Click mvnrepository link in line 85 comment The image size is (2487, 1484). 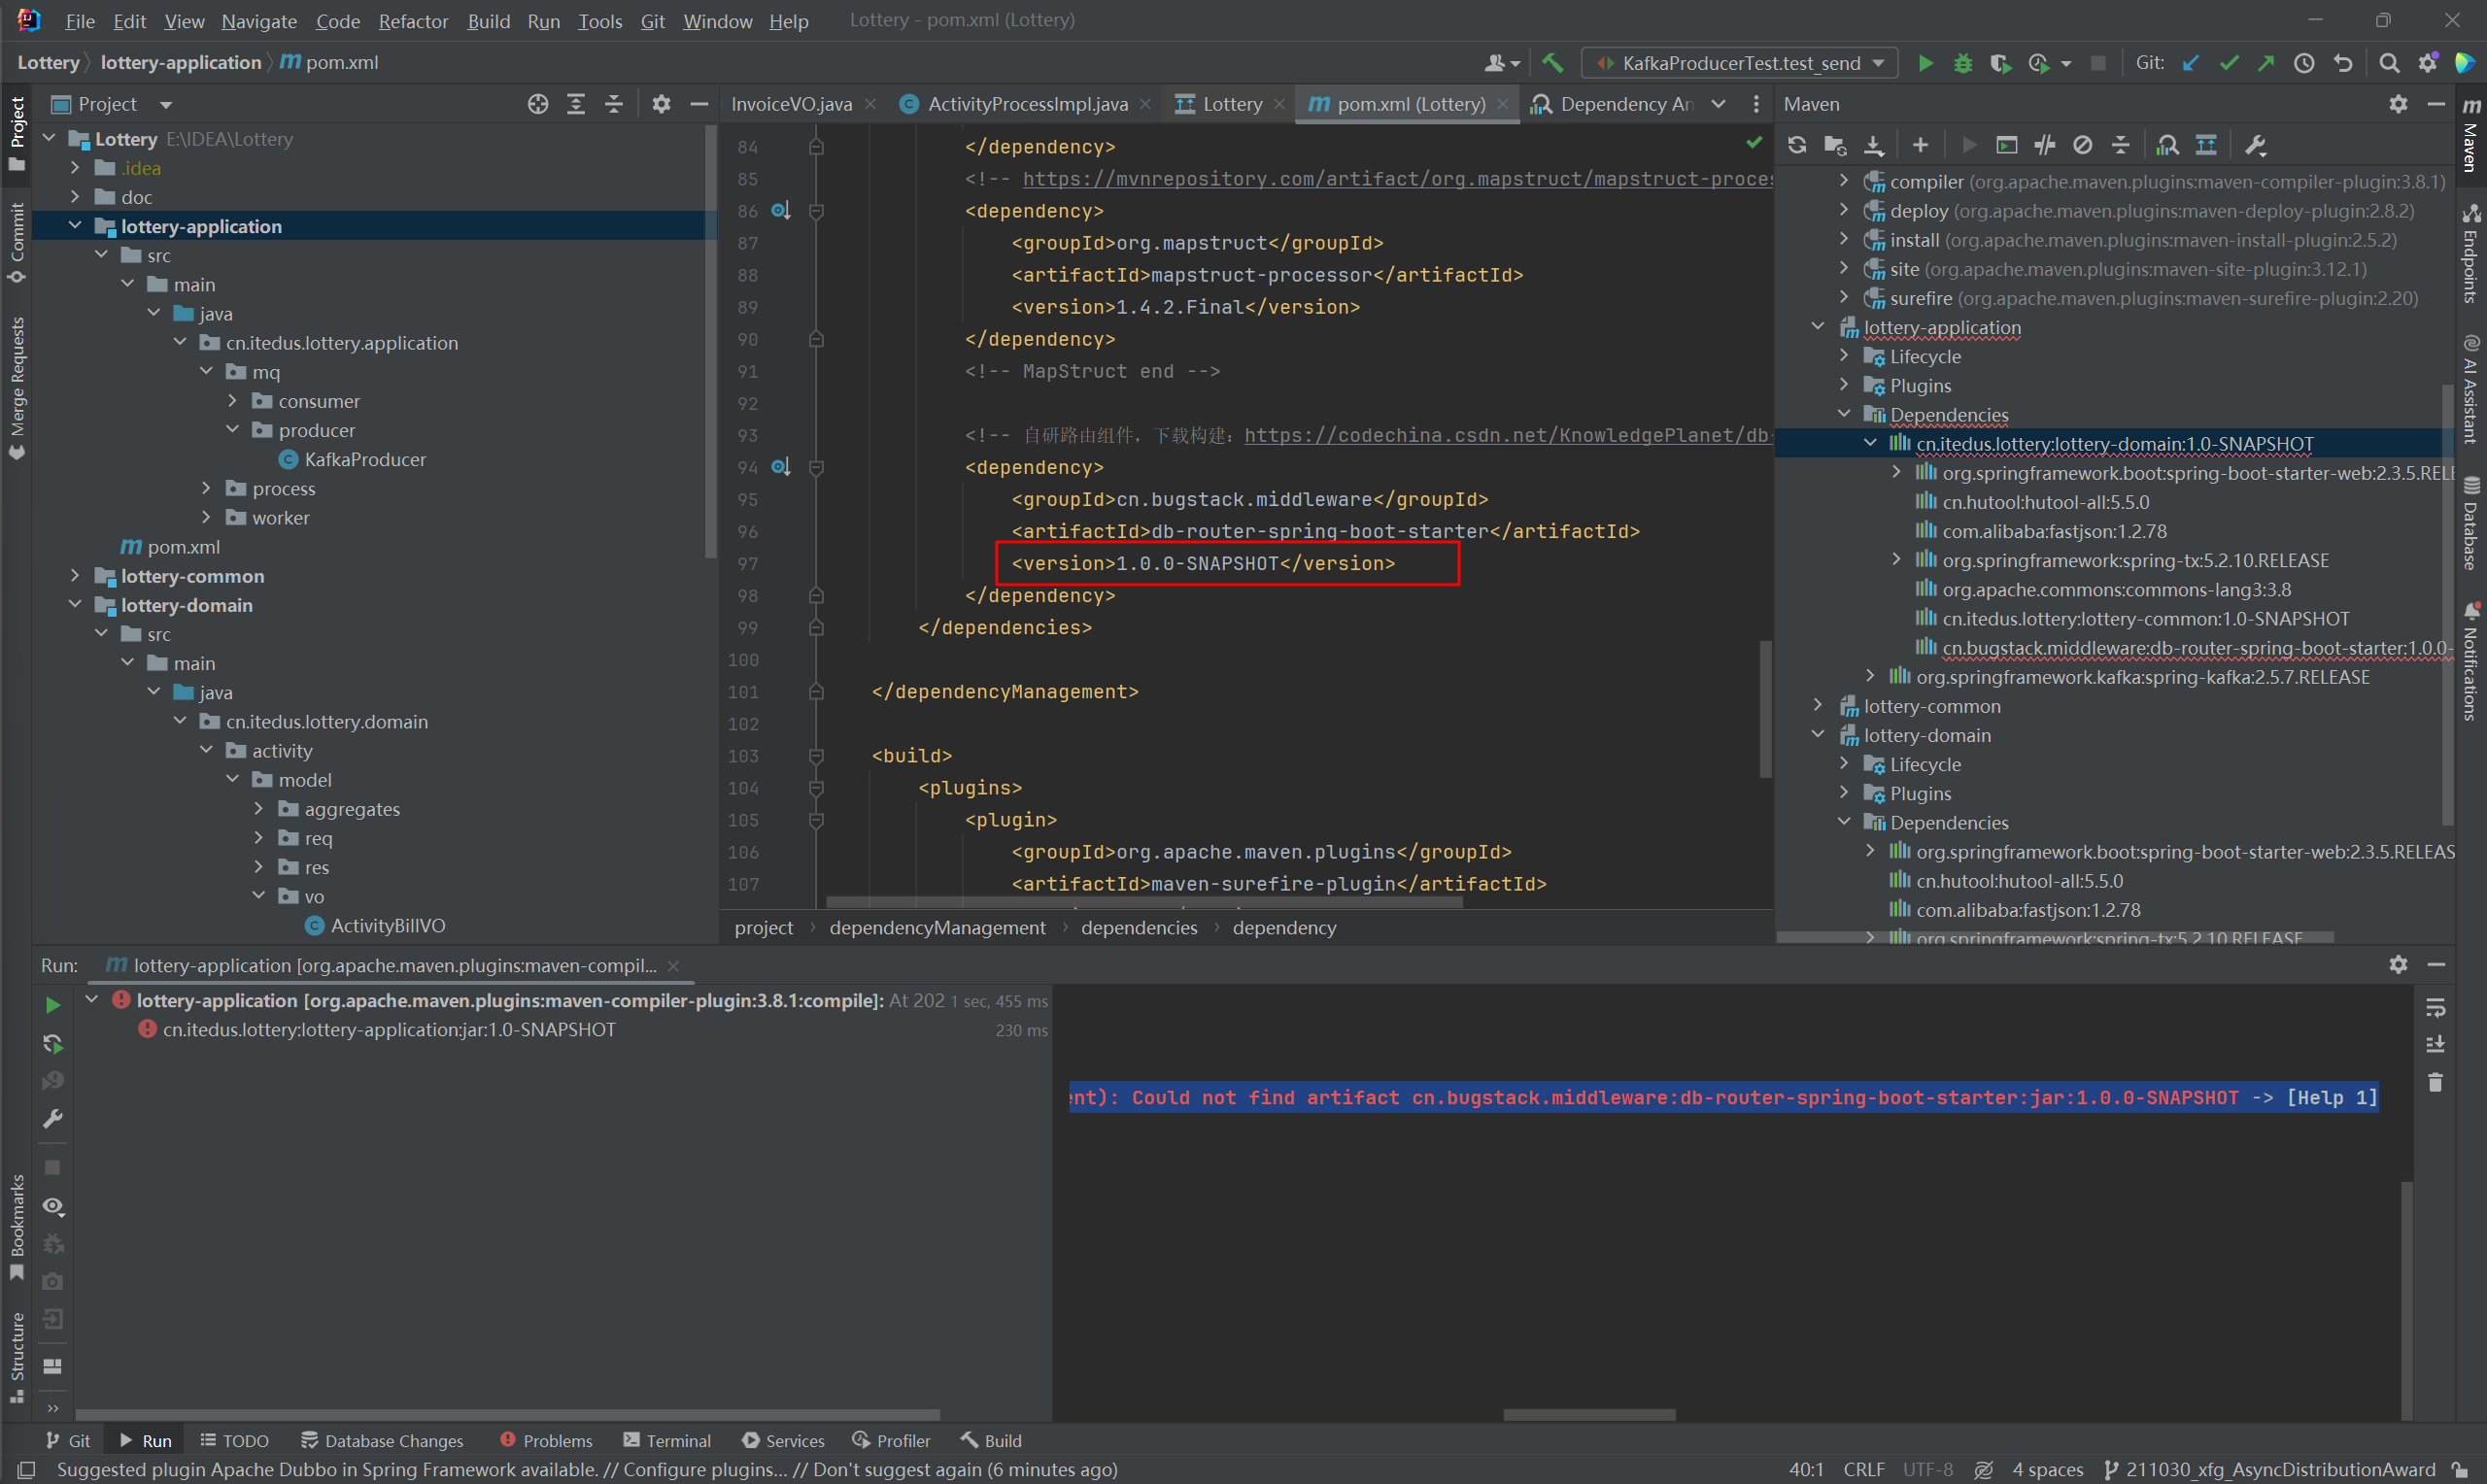tap(1397, 179)
